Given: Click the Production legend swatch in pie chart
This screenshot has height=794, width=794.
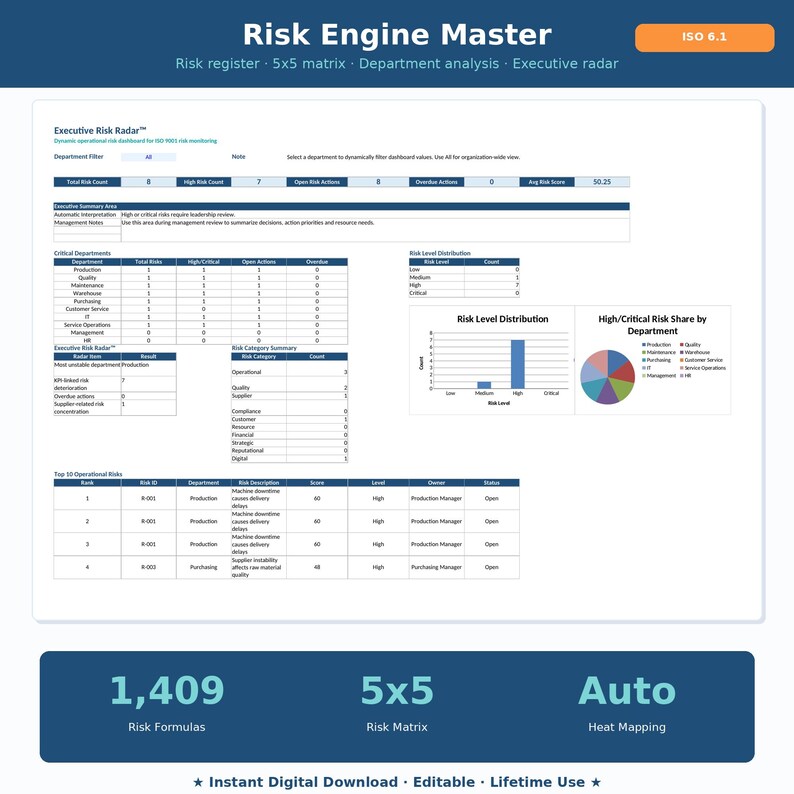Looking at the screenshot, I should (644, 344).
